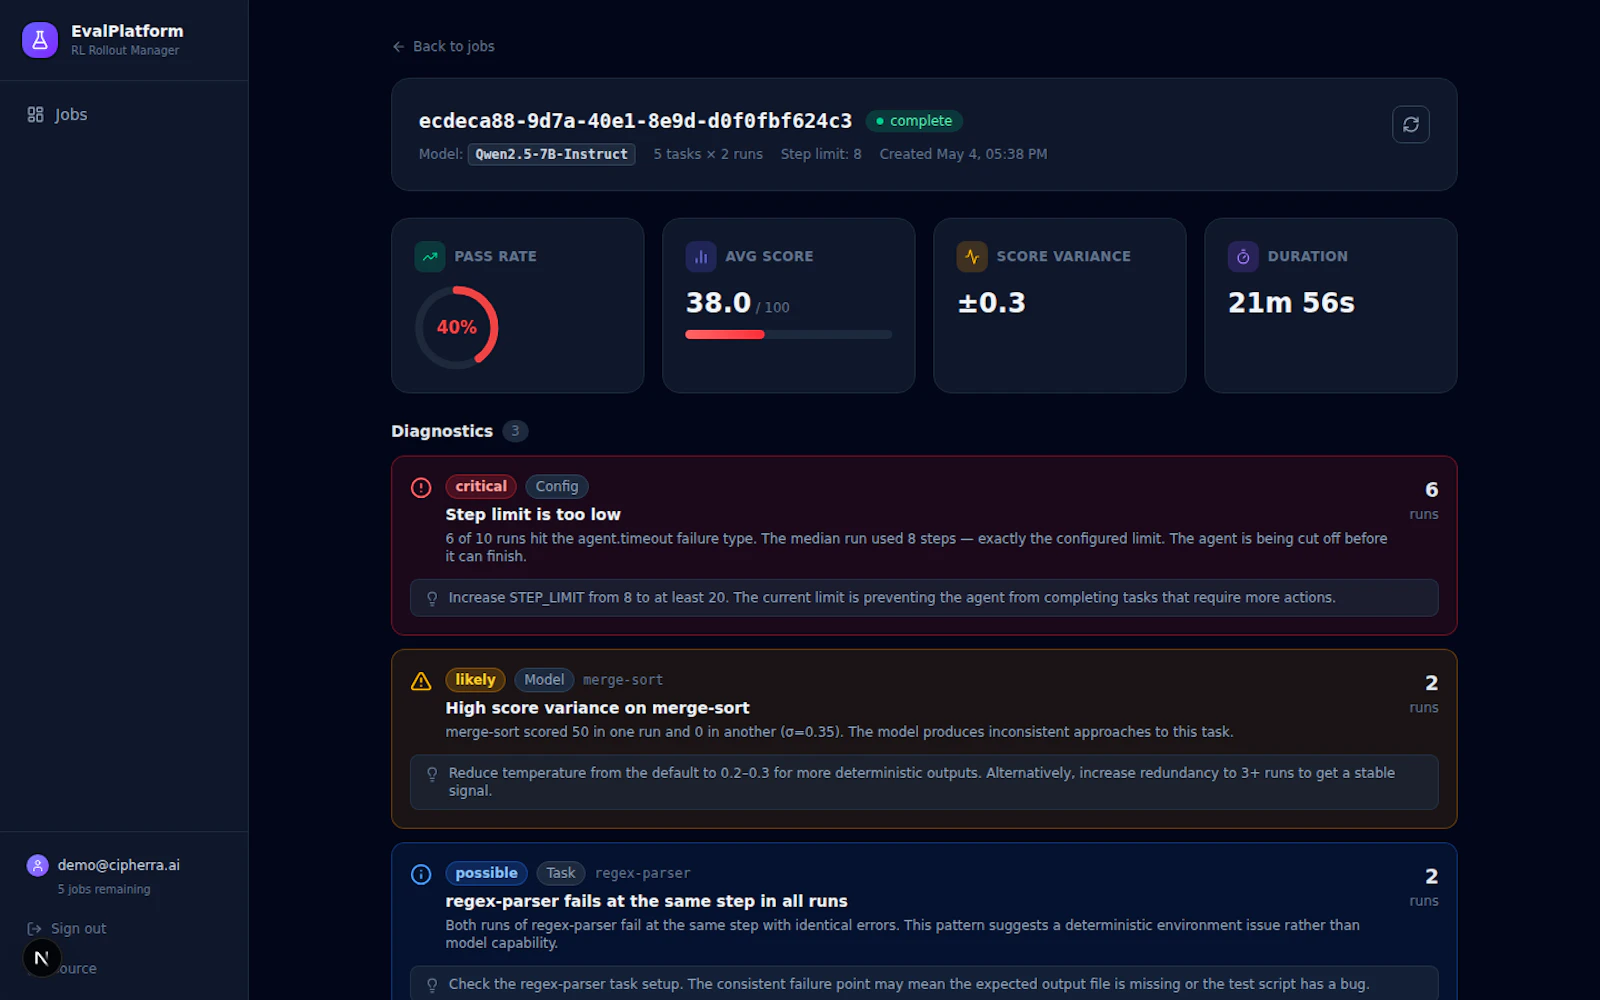
Task: Click the Config category tag
Action: pyautogui.click(x=556, y=487)
